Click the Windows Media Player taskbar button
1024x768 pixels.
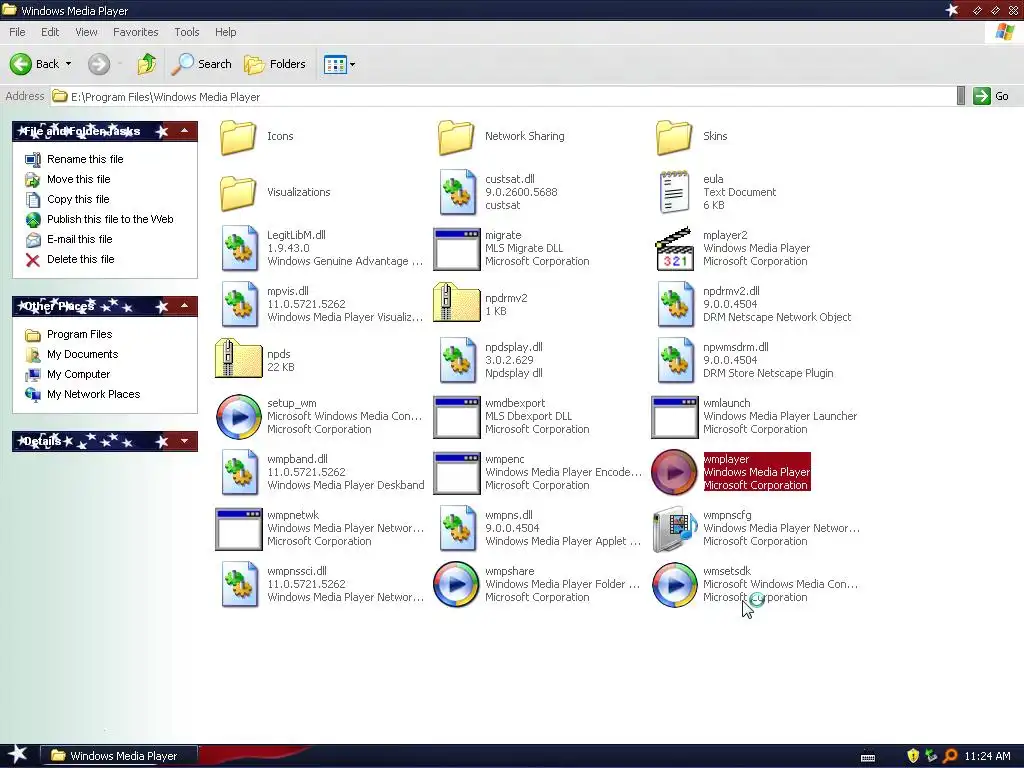coord(118,756)
